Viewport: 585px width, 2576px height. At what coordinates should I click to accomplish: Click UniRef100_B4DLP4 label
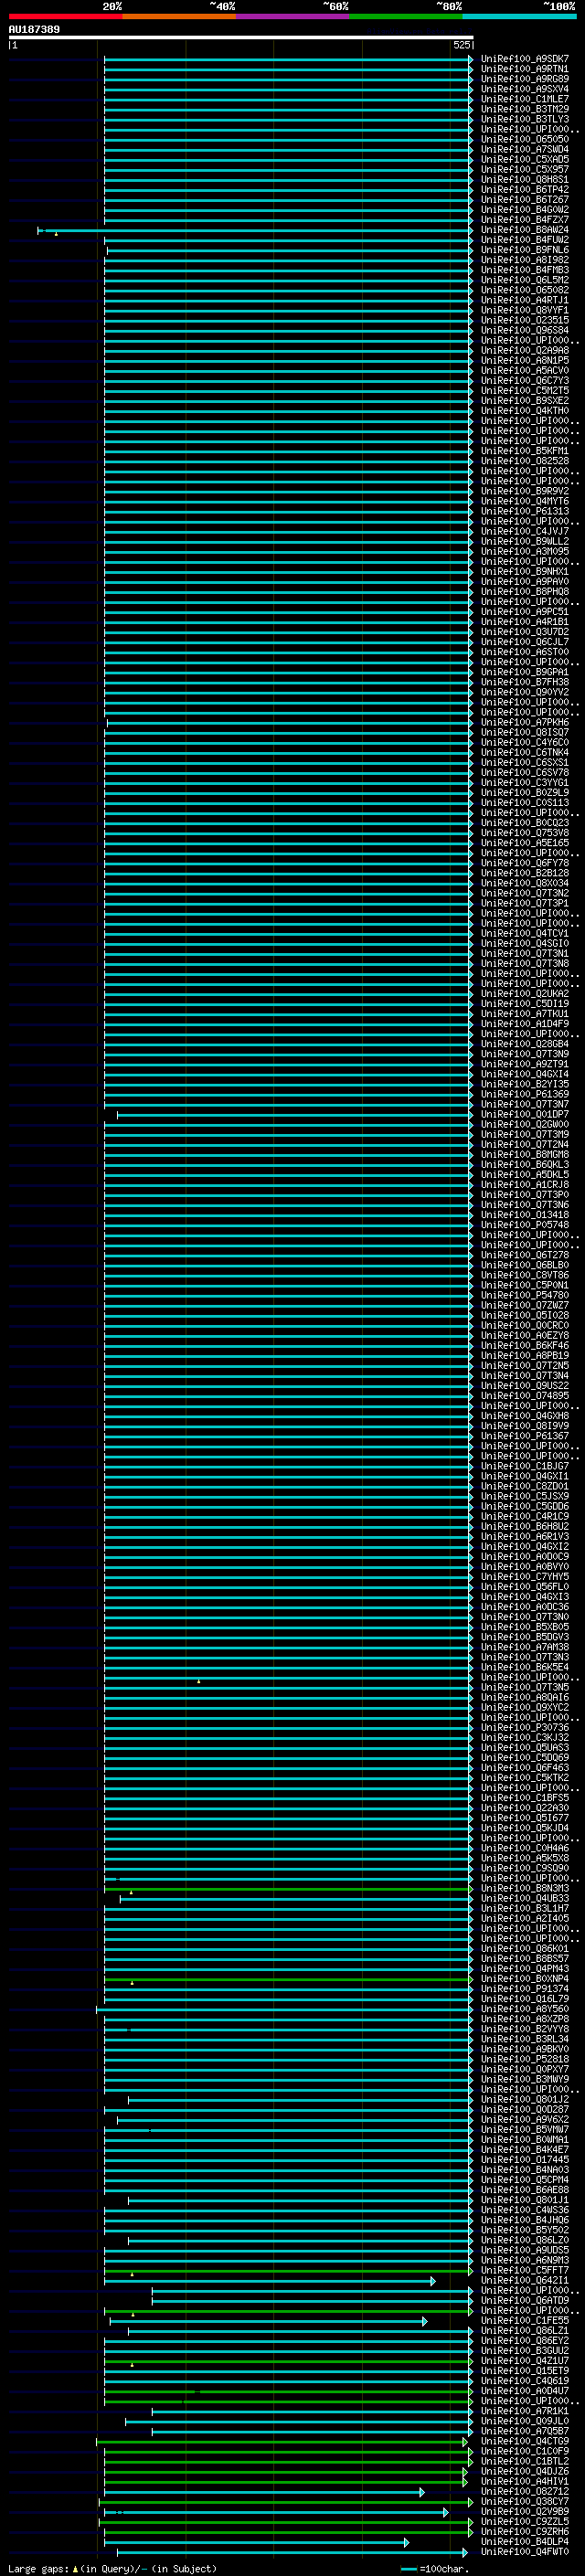524,2541
